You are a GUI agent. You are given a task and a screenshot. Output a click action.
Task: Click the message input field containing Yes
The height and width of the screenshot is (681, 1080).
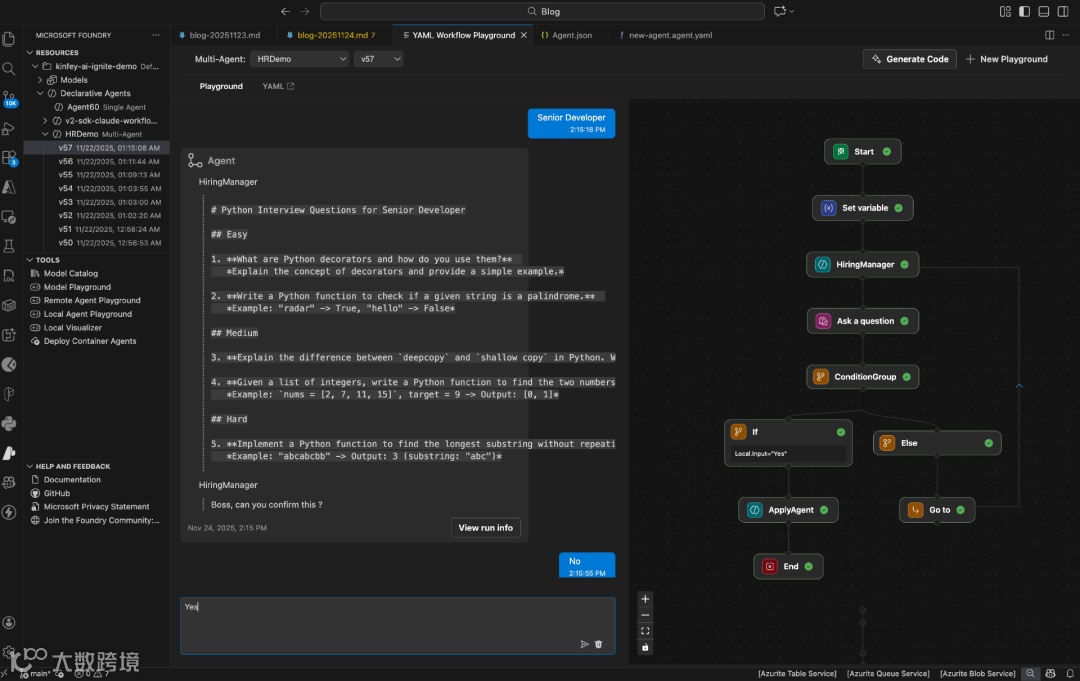397,625
